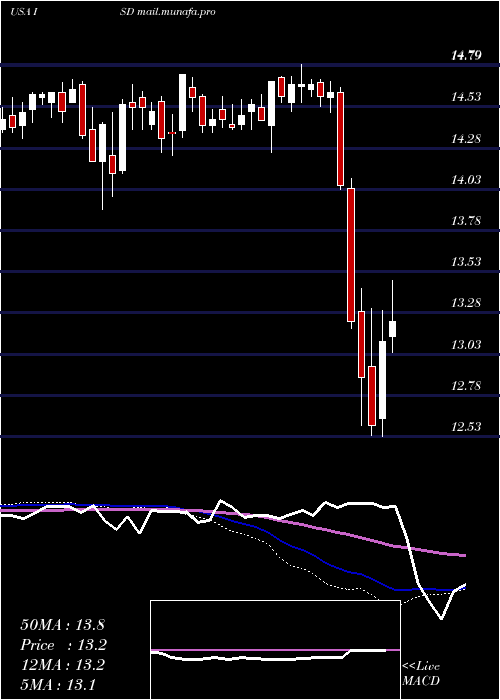Click the 12.78 price axis label
The height and width of the screenshot is (700, 500).
(467, 385)
